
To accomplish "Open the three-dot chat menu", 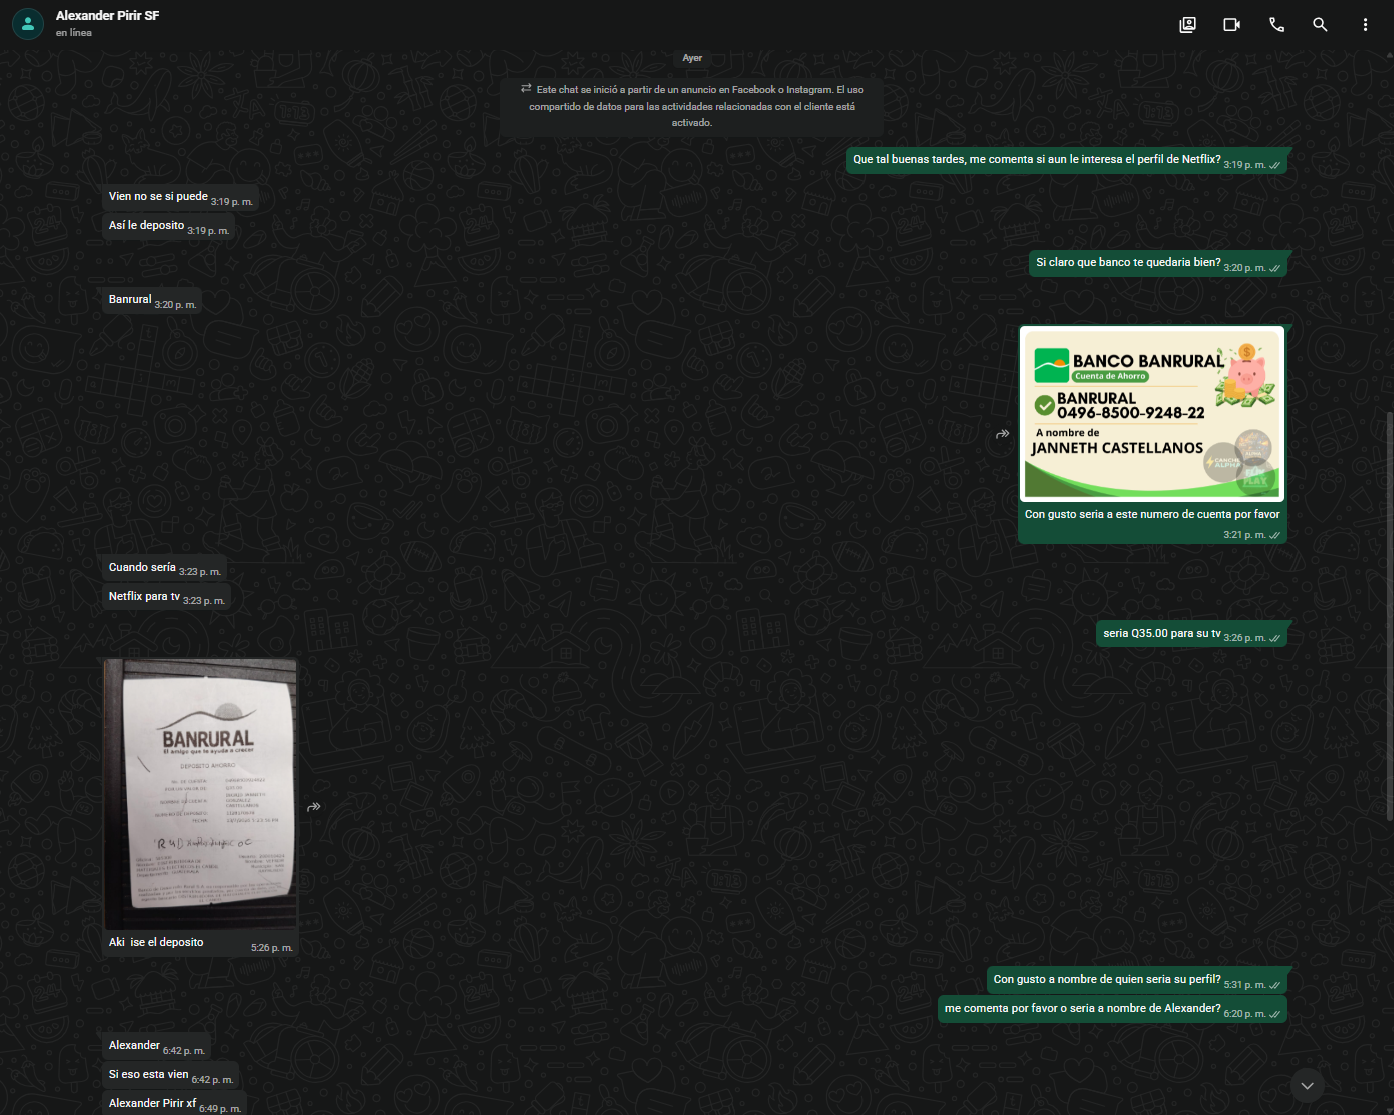I will point(1365,25).
